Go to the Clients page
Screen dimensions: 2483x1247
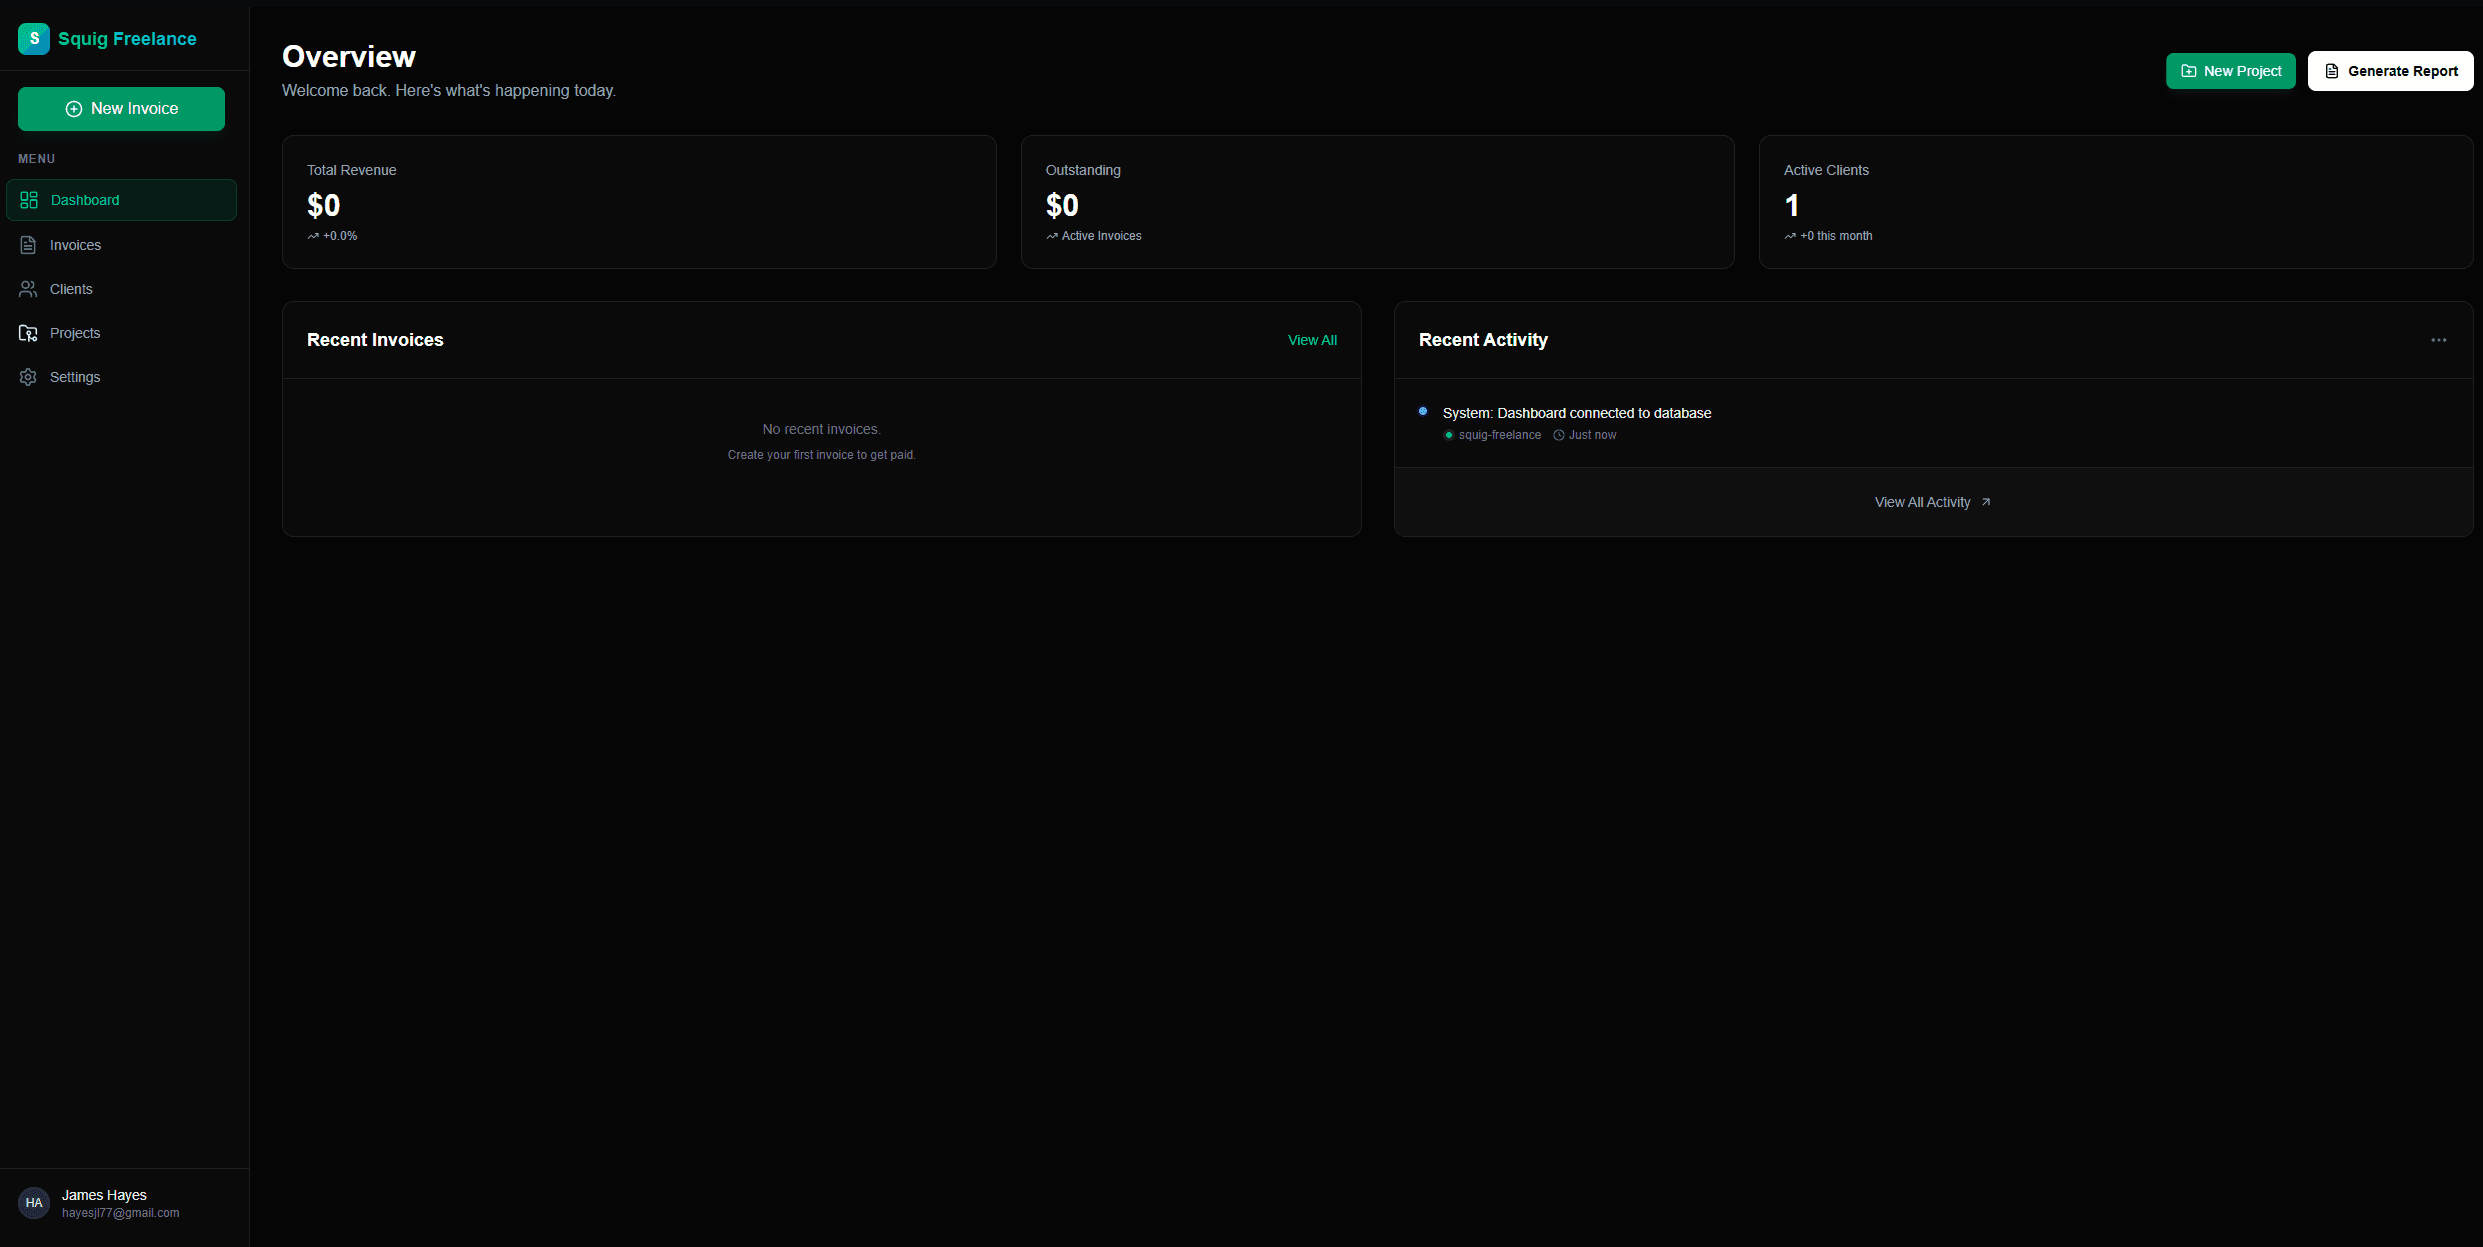coord(71,289)
